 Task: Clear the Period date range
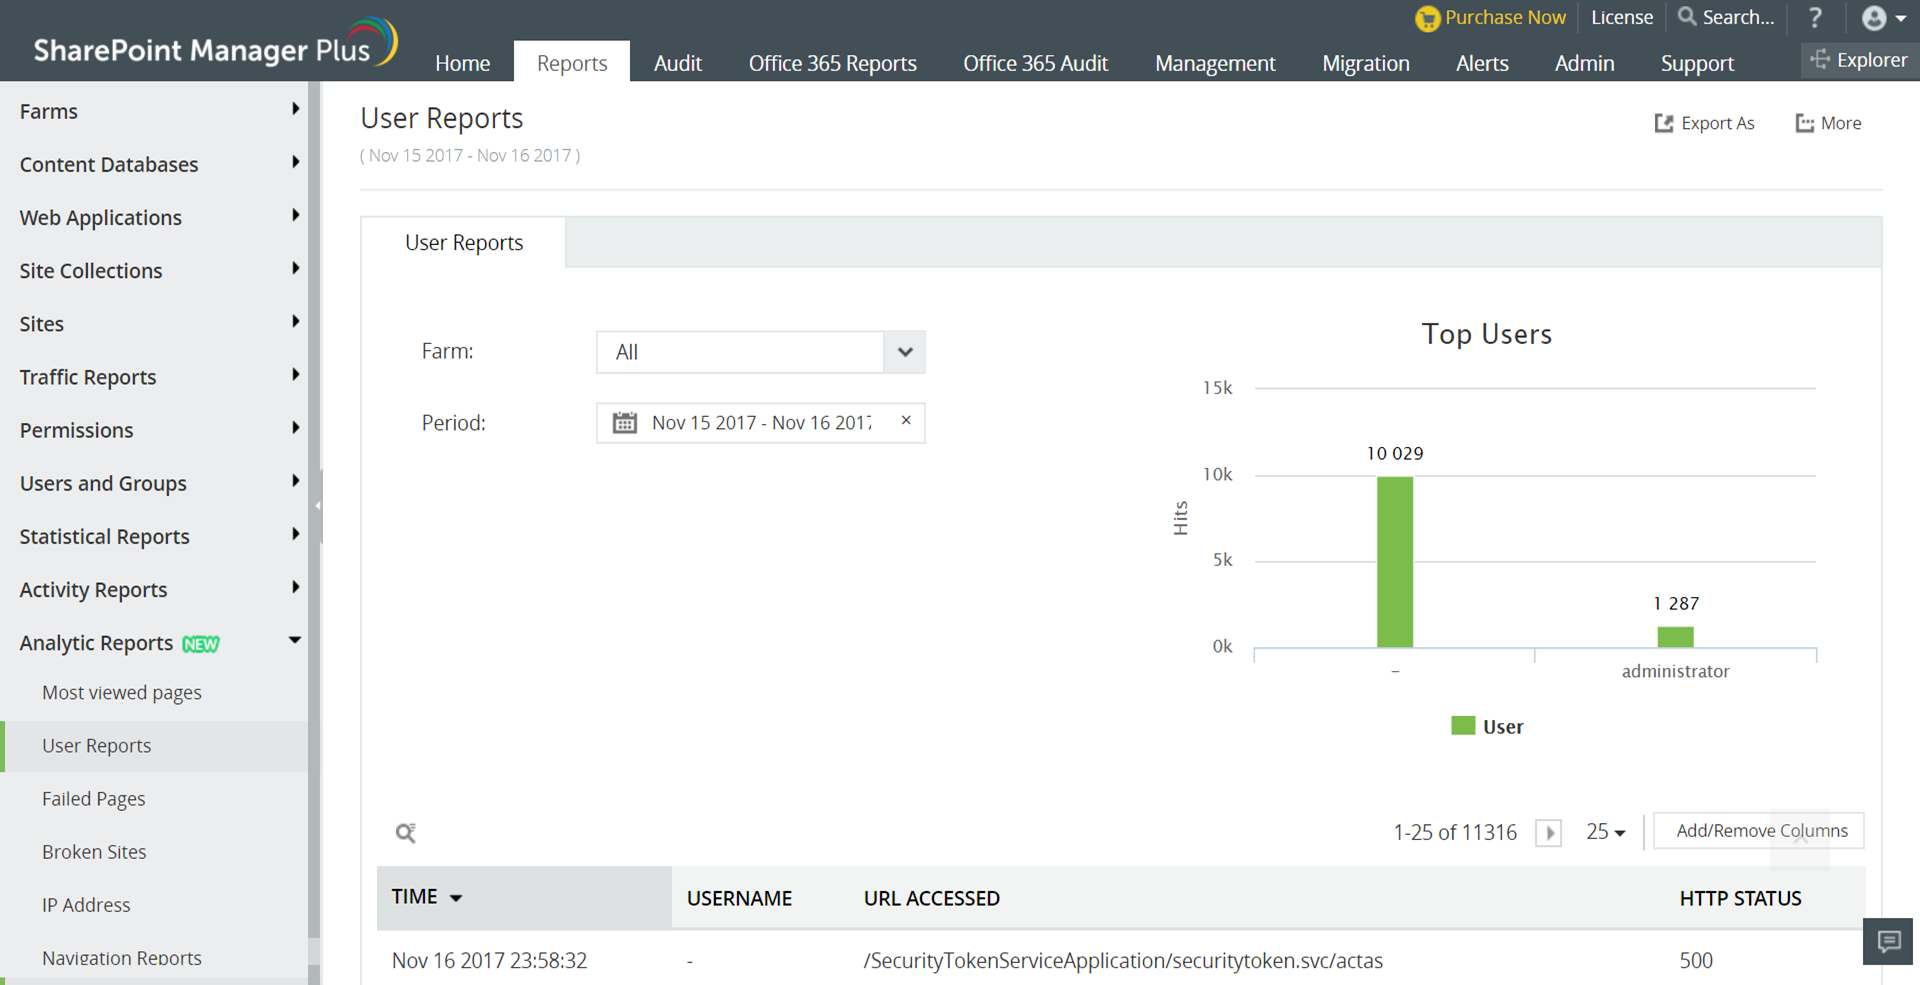coord(906,421)
